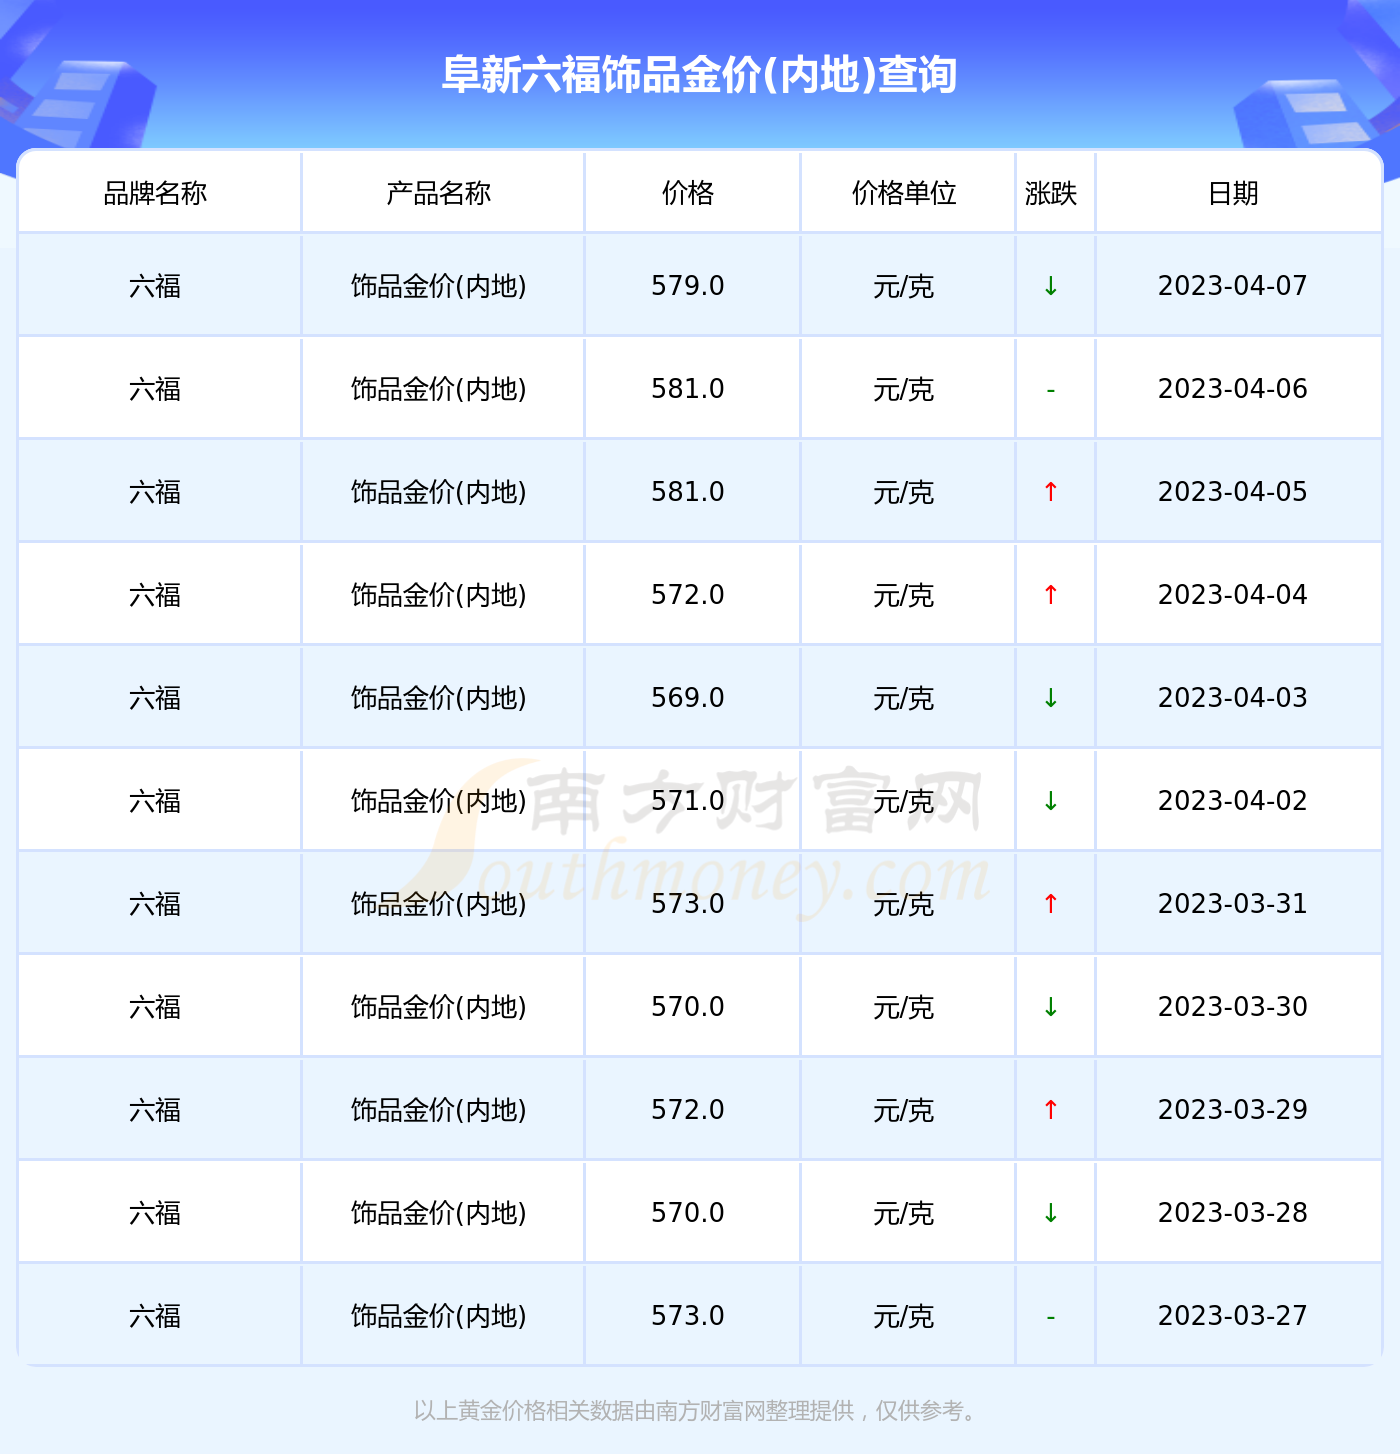Click the date 2023-03-30
The image size is (1400, 1455).
click(x=1233, y=1007)
